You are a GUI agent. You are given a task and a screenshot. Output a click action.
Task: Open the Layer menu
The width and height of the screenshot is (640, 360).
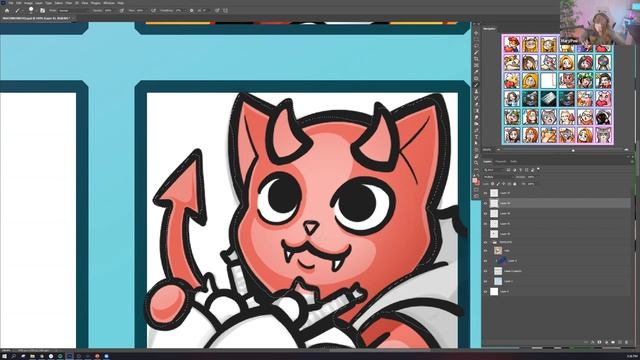click(x=39, y=3)
